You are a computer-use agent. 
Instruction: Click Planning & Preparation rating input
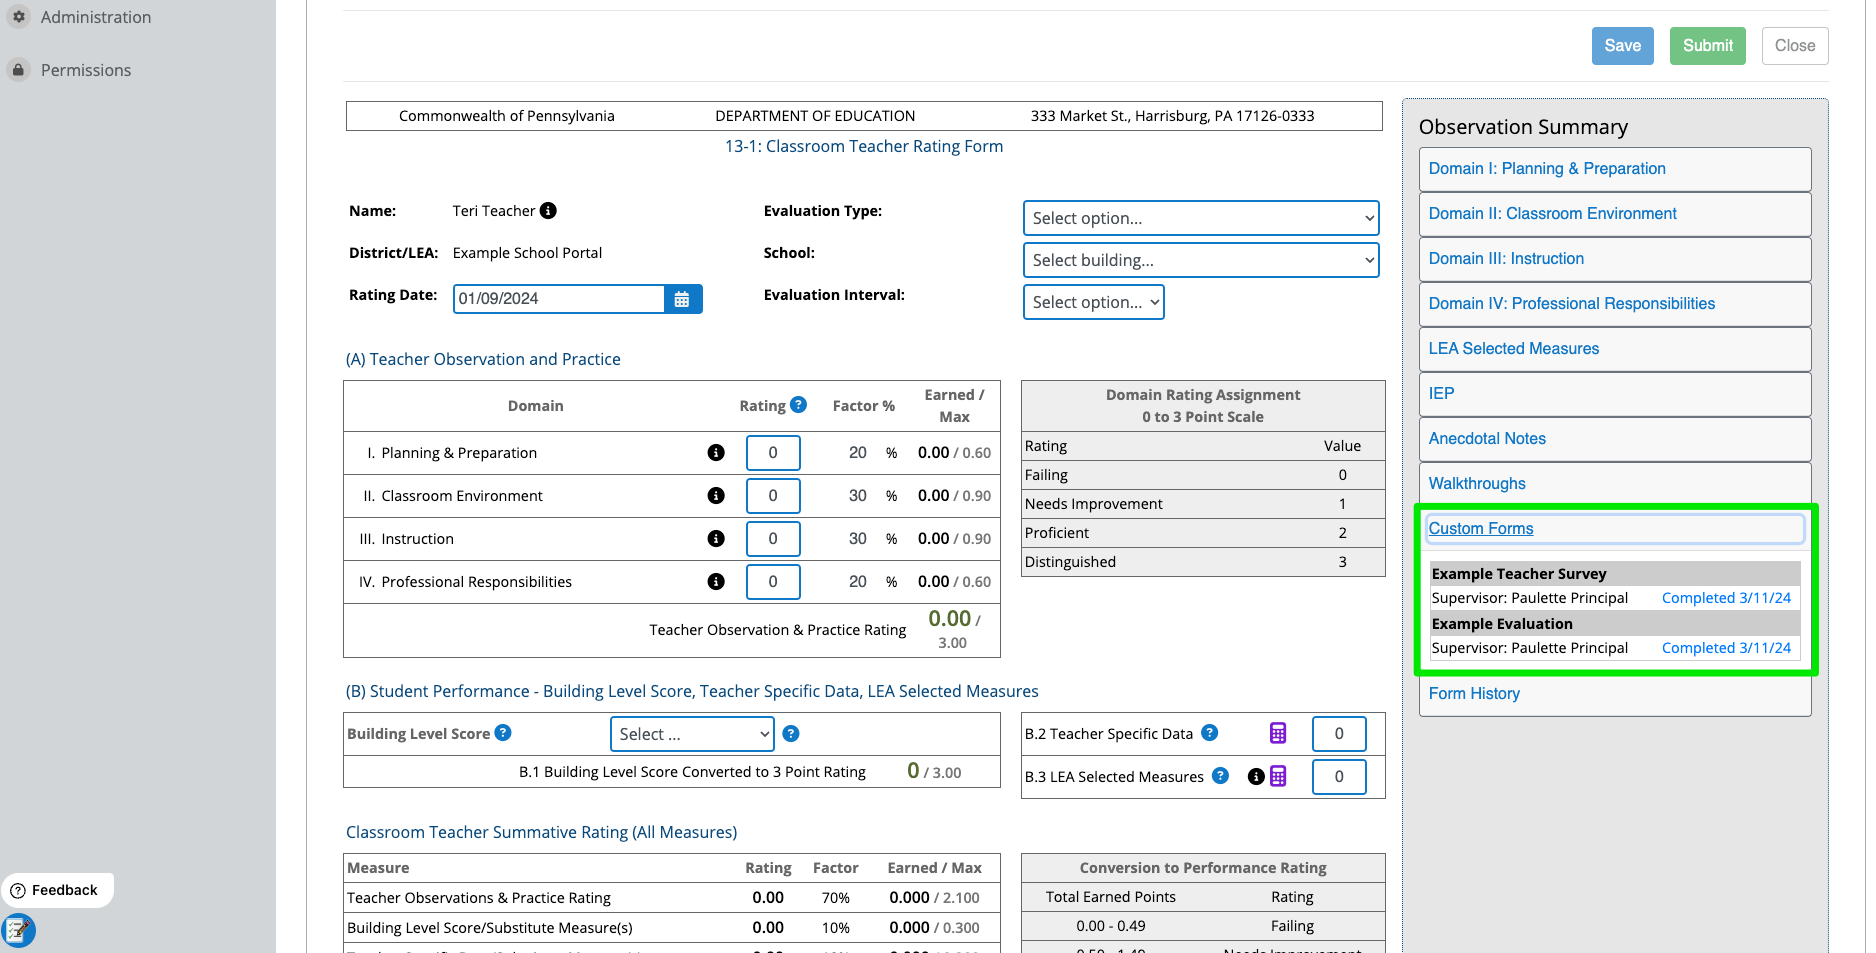click(x=773, y=453)
